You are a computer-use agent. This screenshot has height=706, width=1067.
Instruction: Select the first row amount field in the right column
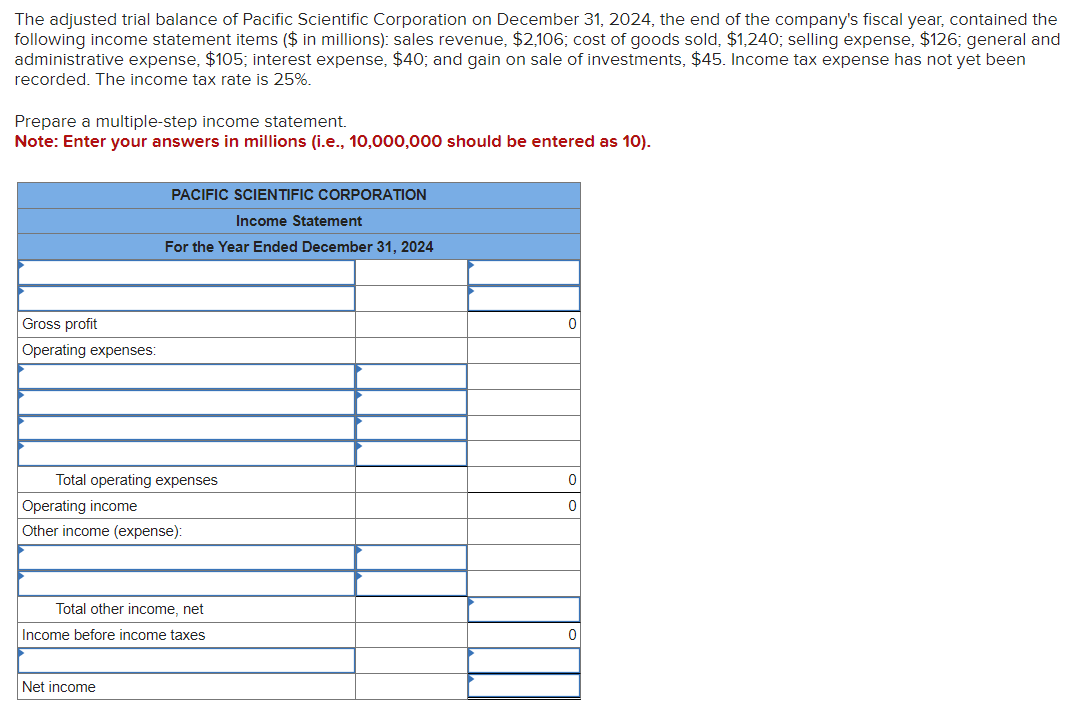(523, 272)
